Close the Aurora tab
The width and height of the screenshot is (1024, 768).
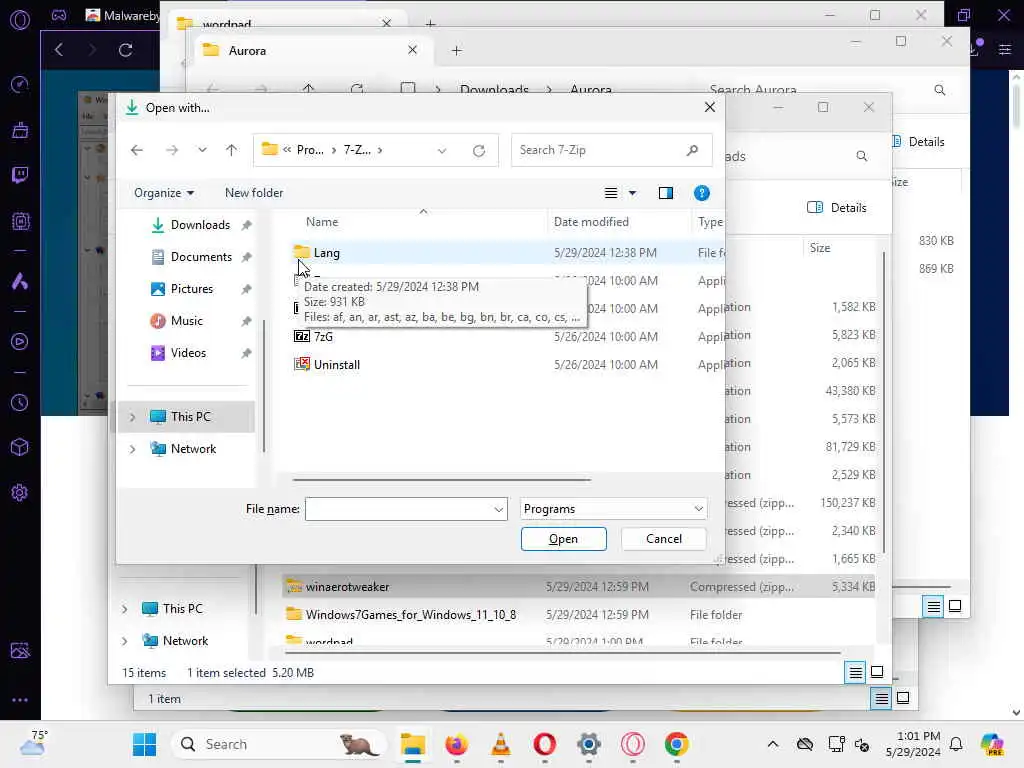[x=412, y=50]
